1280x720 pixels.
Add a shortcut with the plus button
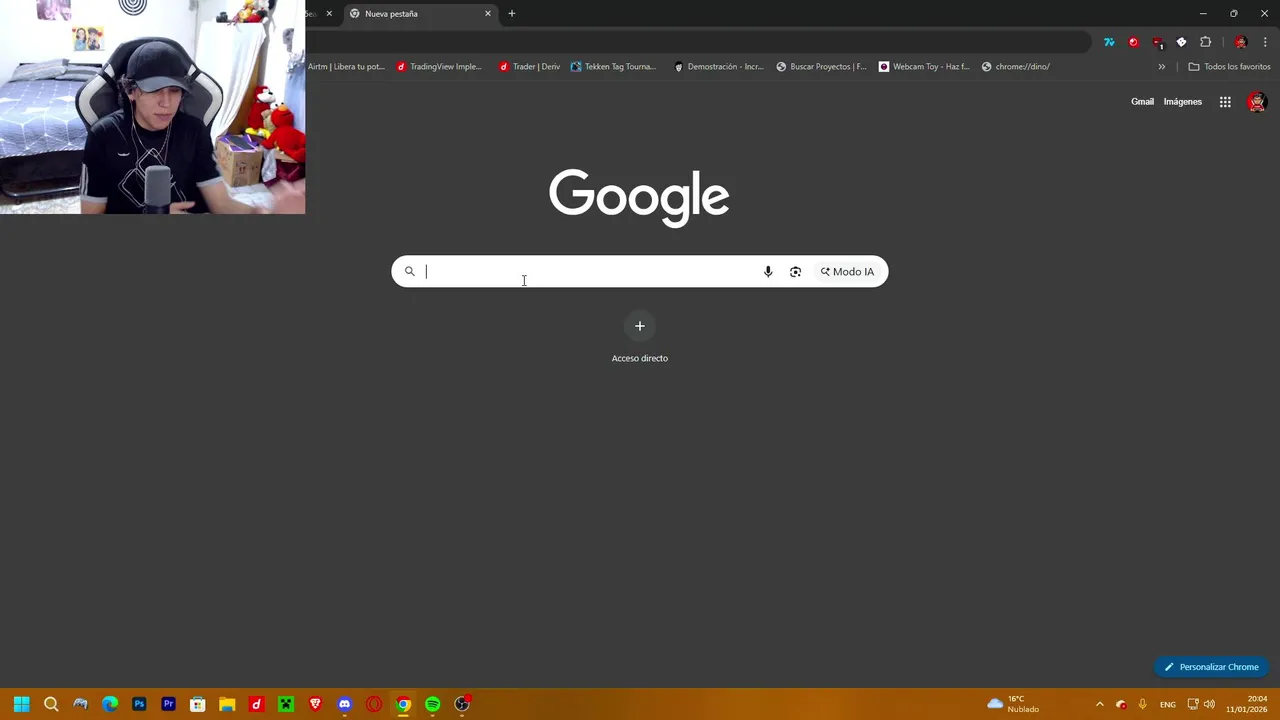[640, 326]
